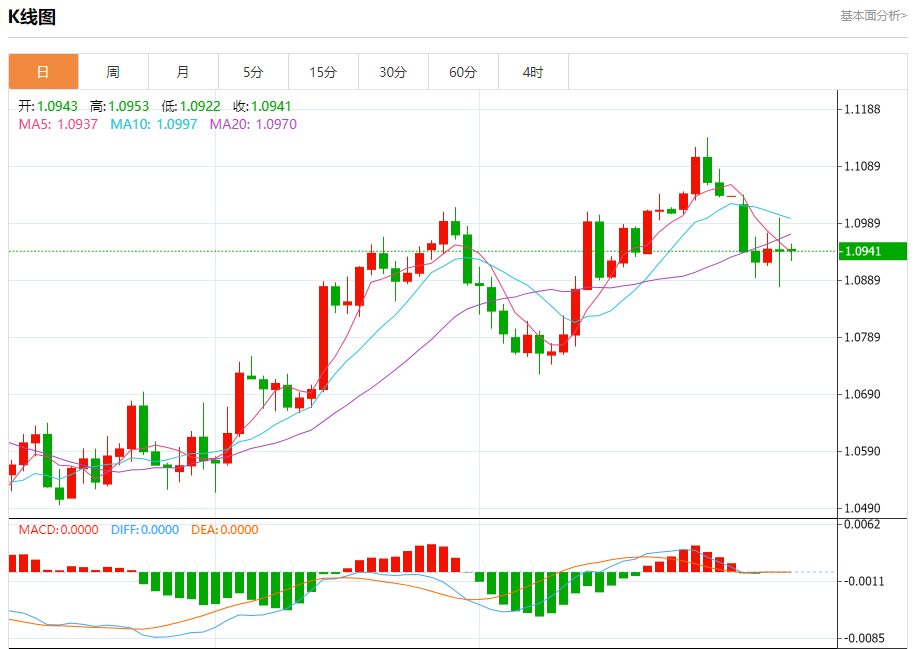Click the 高:1.0953 high price value
This screenshot has height=649, width=917.
119,106
